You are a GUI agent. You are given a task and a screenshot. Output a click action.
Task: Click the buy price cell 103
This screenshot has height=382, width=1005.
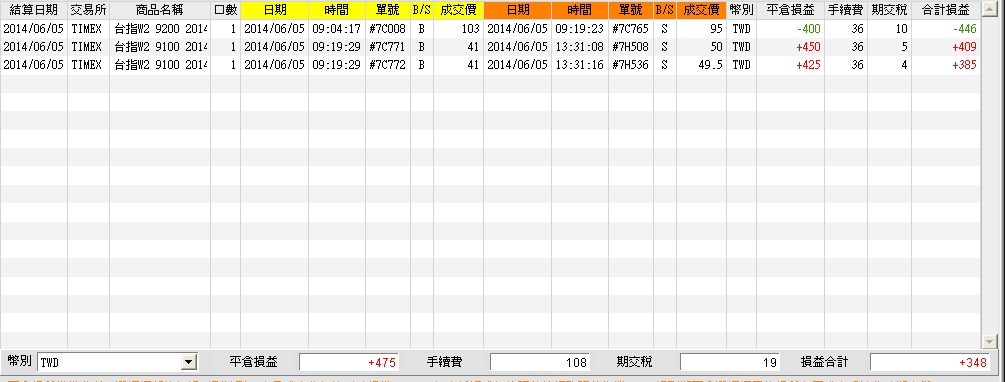pyautogui.click(x=458, y=29)
